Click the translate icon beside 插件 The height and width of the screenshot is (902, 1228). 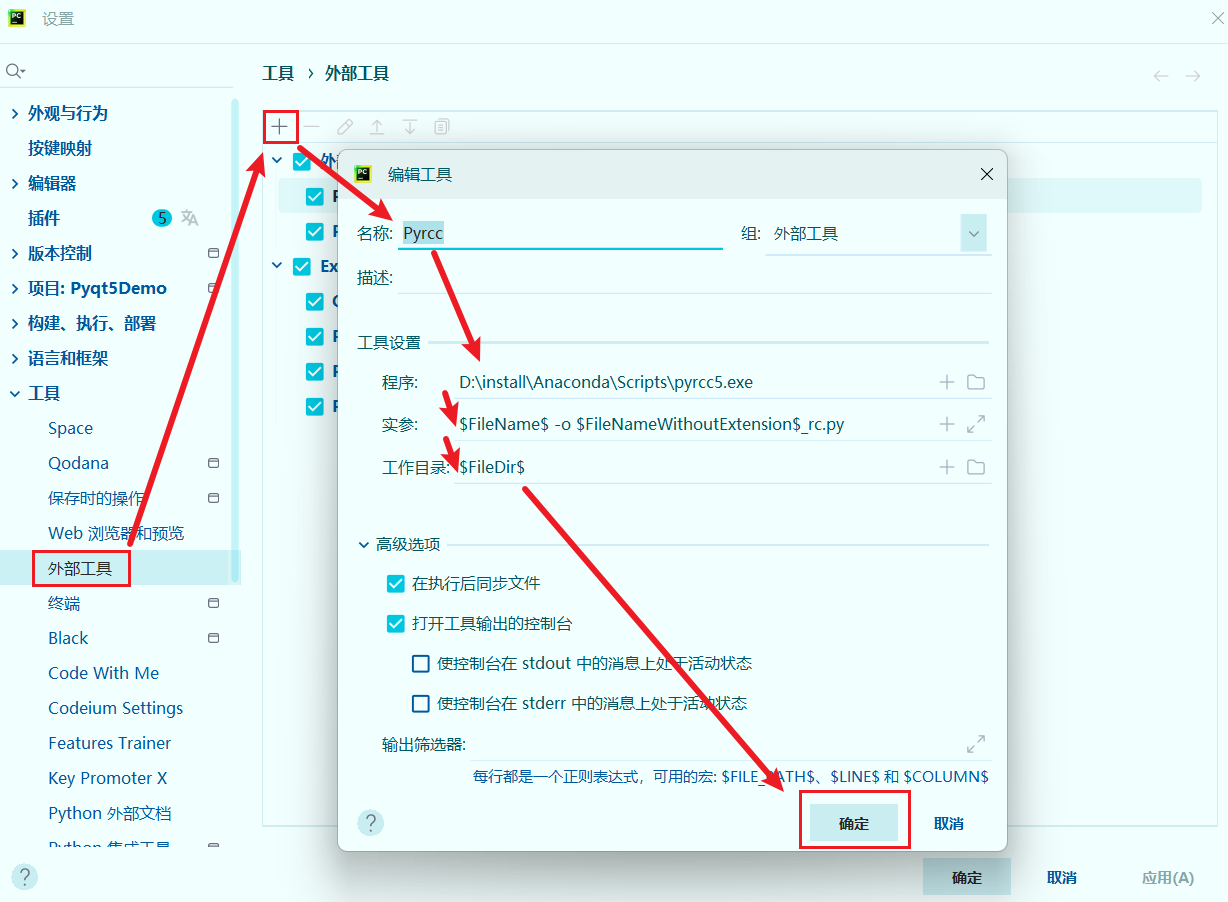190,218
